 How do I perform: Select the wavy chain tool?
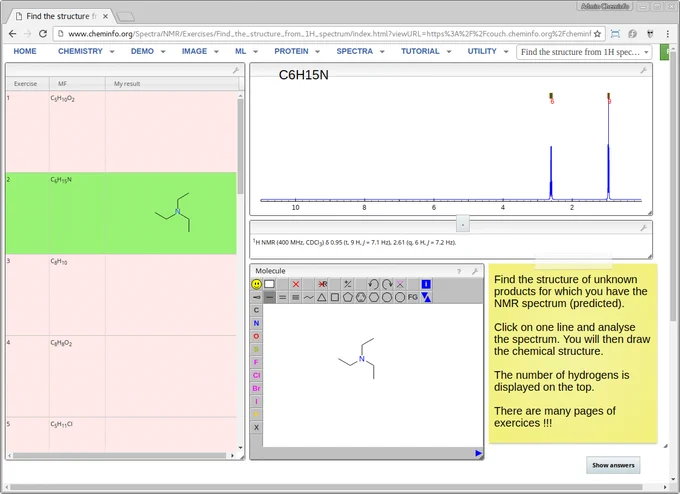[308, 298]
